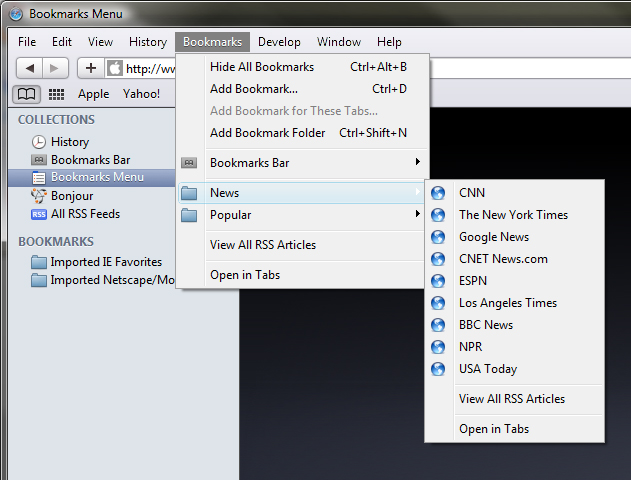Toggle the open-book Show Bookmarks icon

coord(26,95)
